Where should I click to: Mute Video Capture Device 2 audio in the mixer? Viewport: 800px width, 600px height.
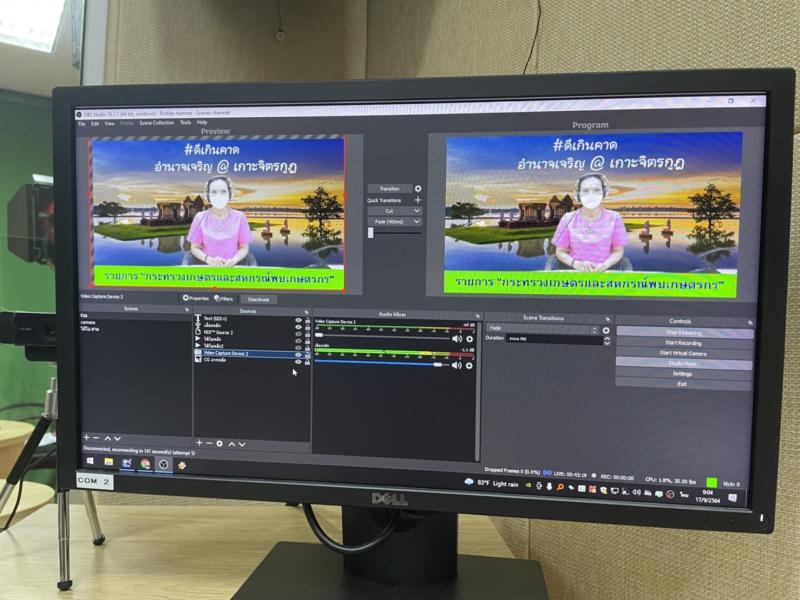pyautogui.click(x=457, y=338)
